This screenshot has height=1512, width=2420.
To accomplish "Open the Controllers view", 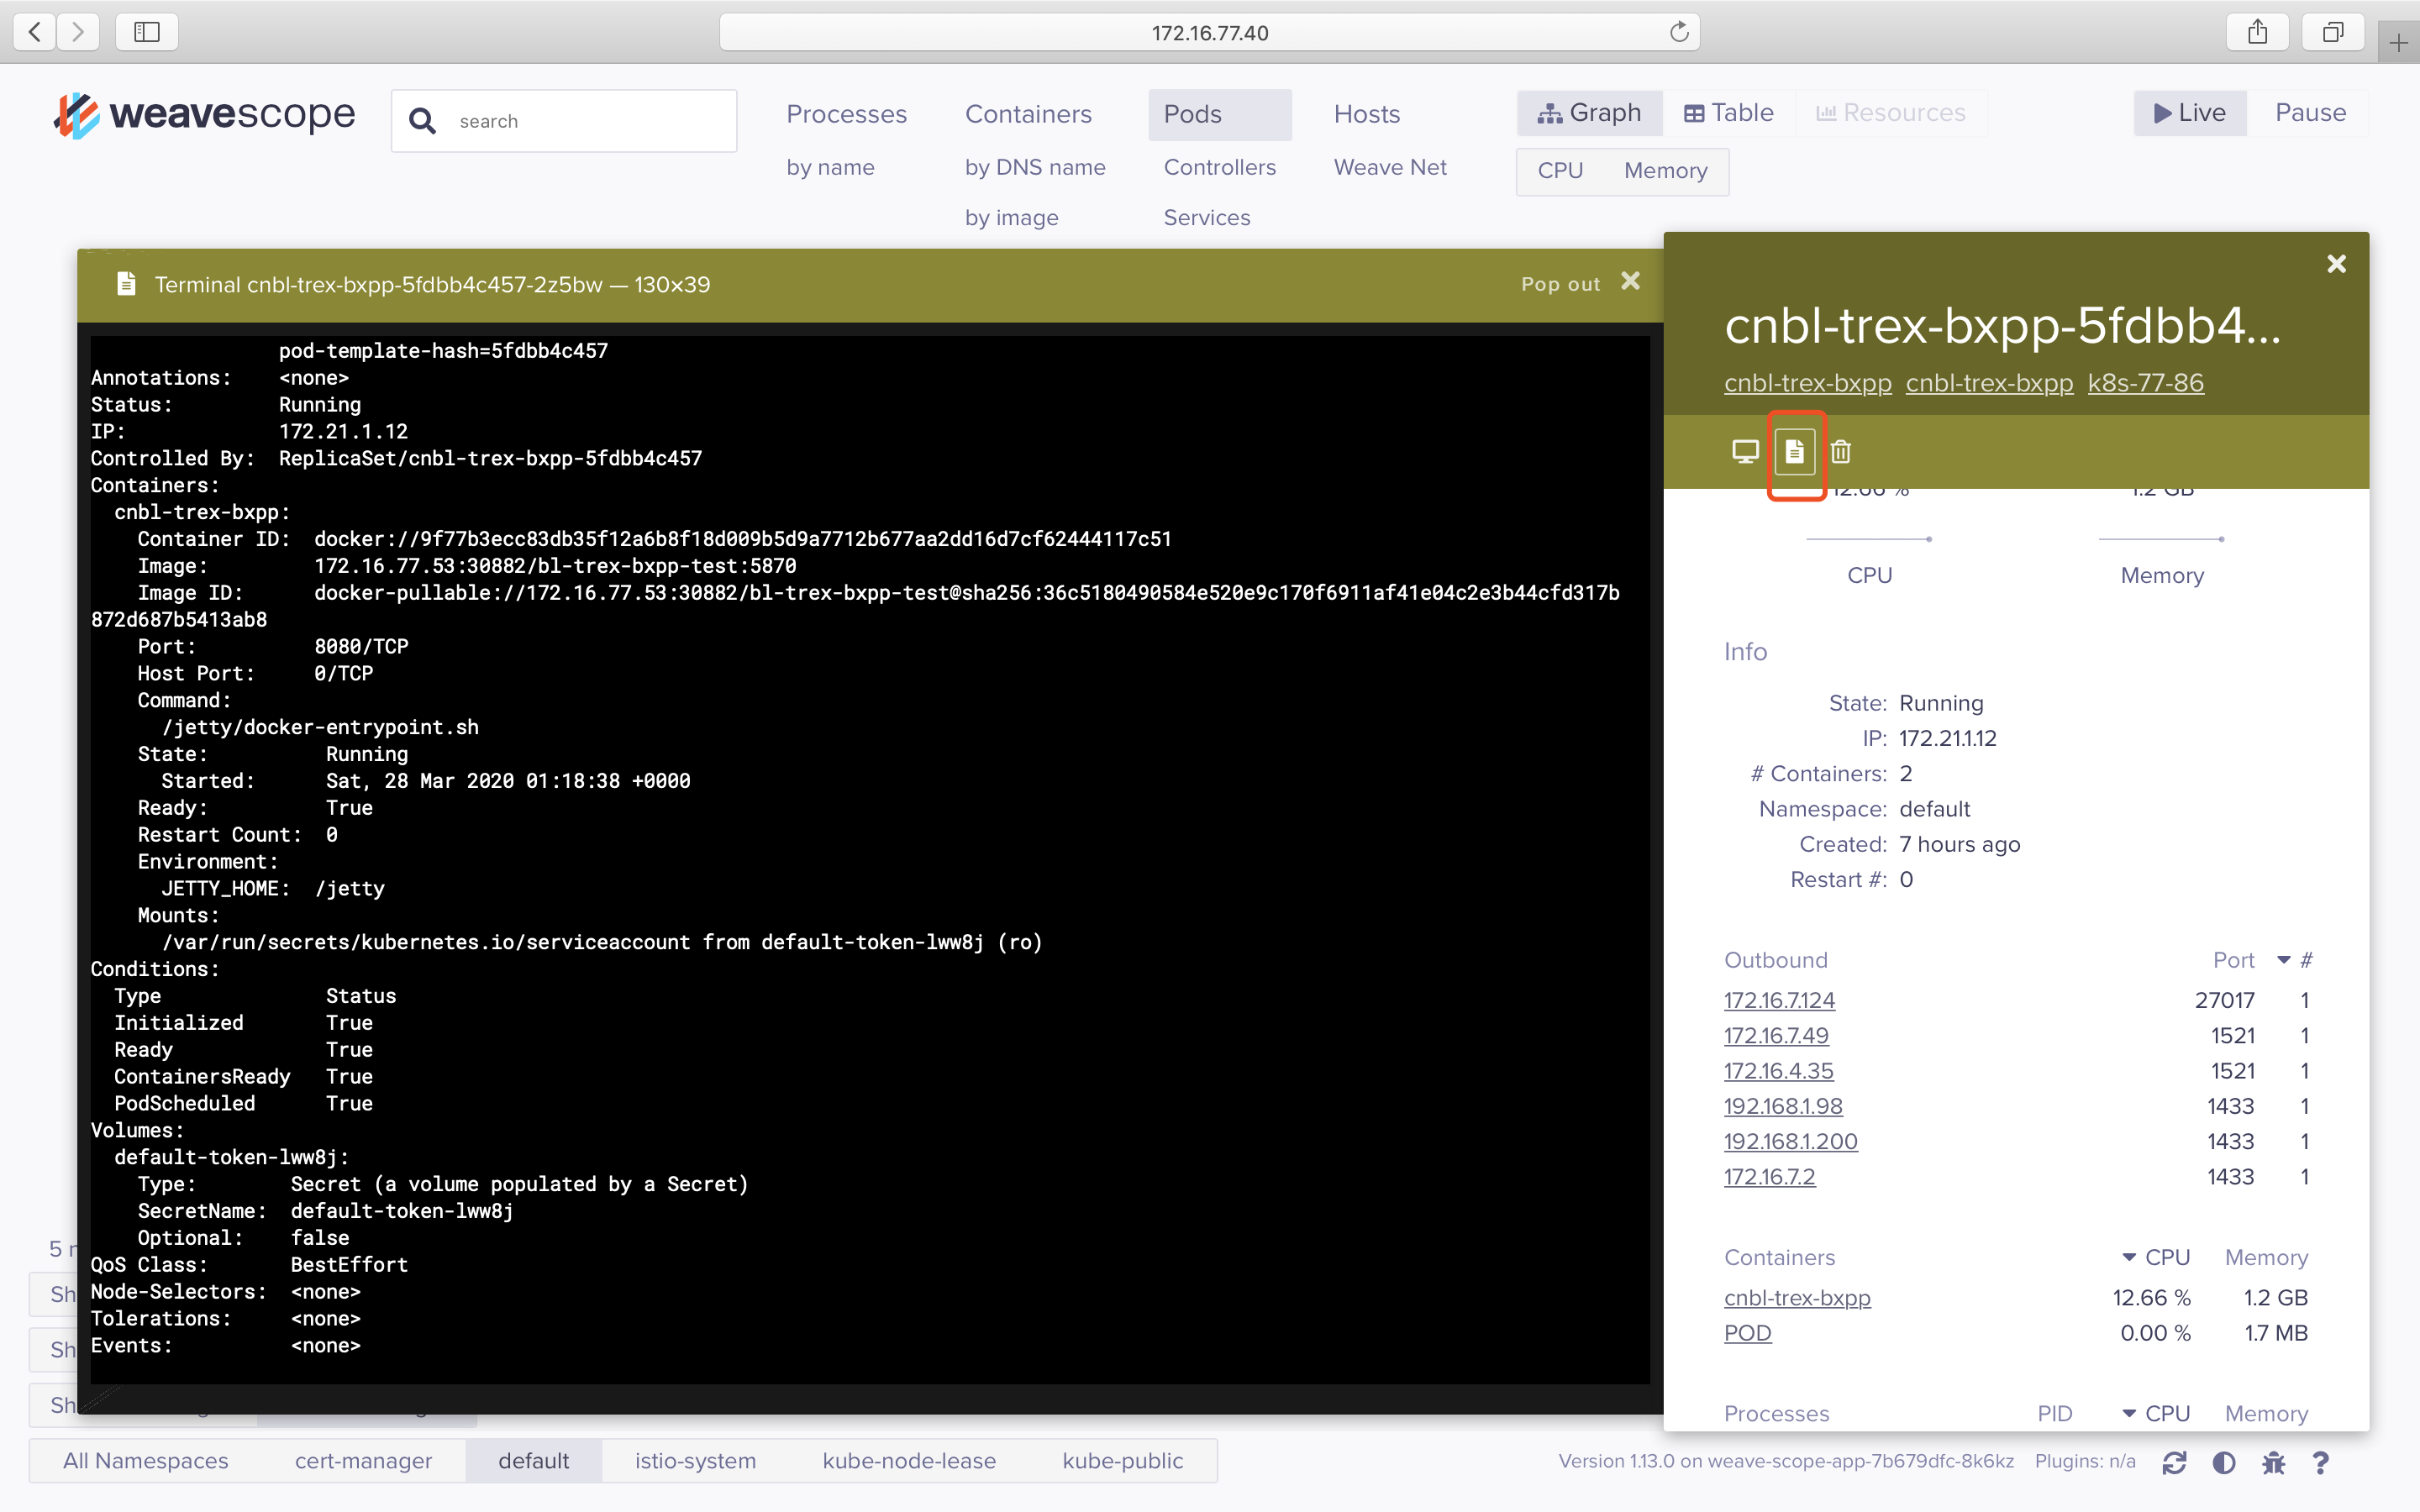I will point(1220,167).
